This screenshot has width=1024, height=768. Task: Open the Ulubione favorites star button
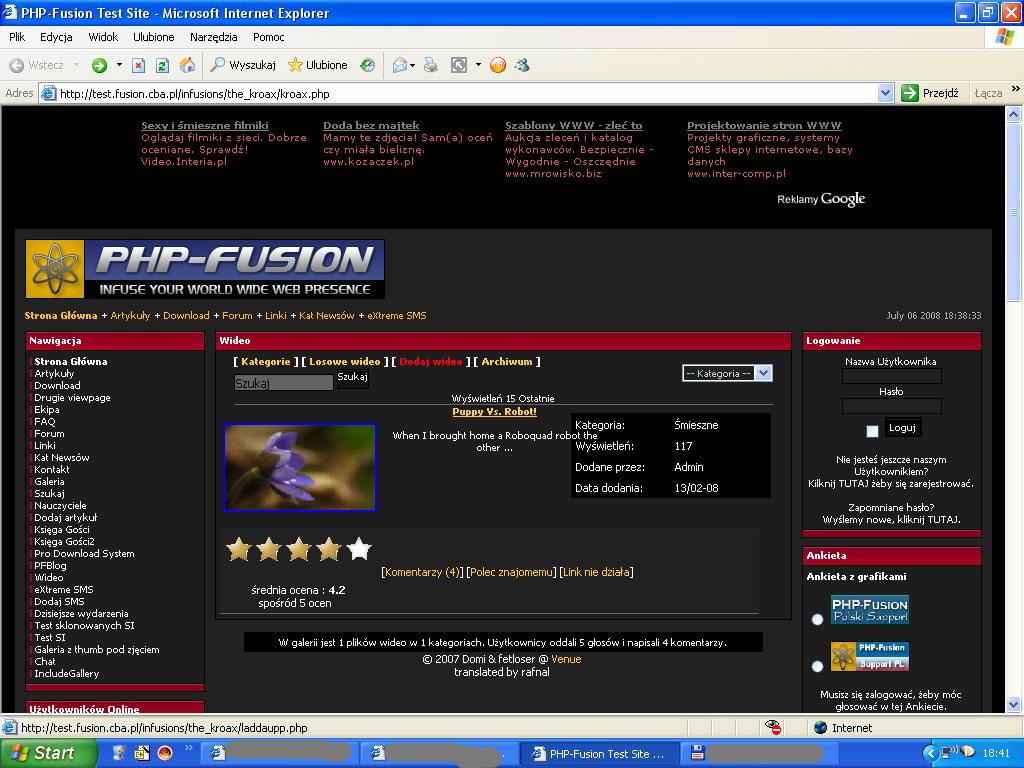[x=317, y=65]
